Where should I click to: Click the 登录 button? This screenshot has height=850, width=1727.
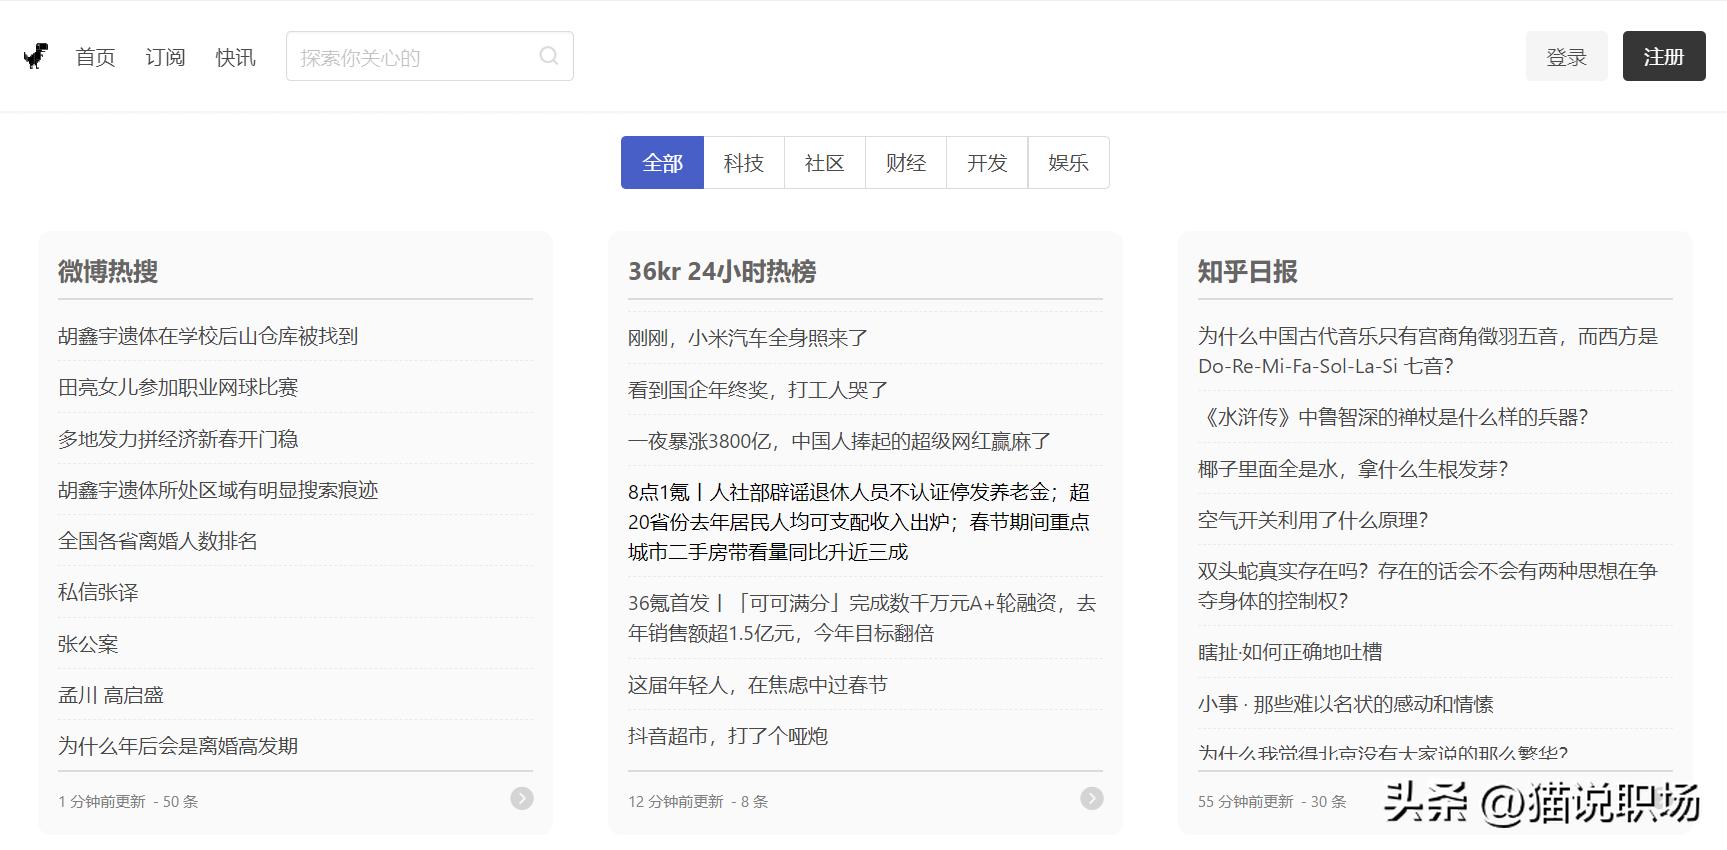coord(1566,56)
